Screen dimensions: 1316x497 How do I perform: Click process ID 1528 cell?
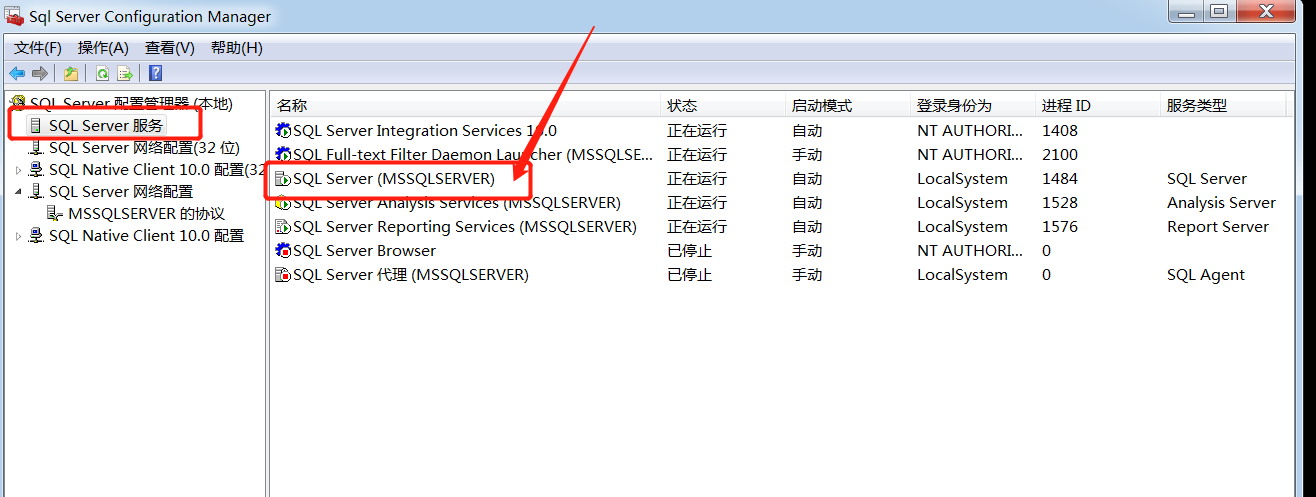[x=1060, y=203]
